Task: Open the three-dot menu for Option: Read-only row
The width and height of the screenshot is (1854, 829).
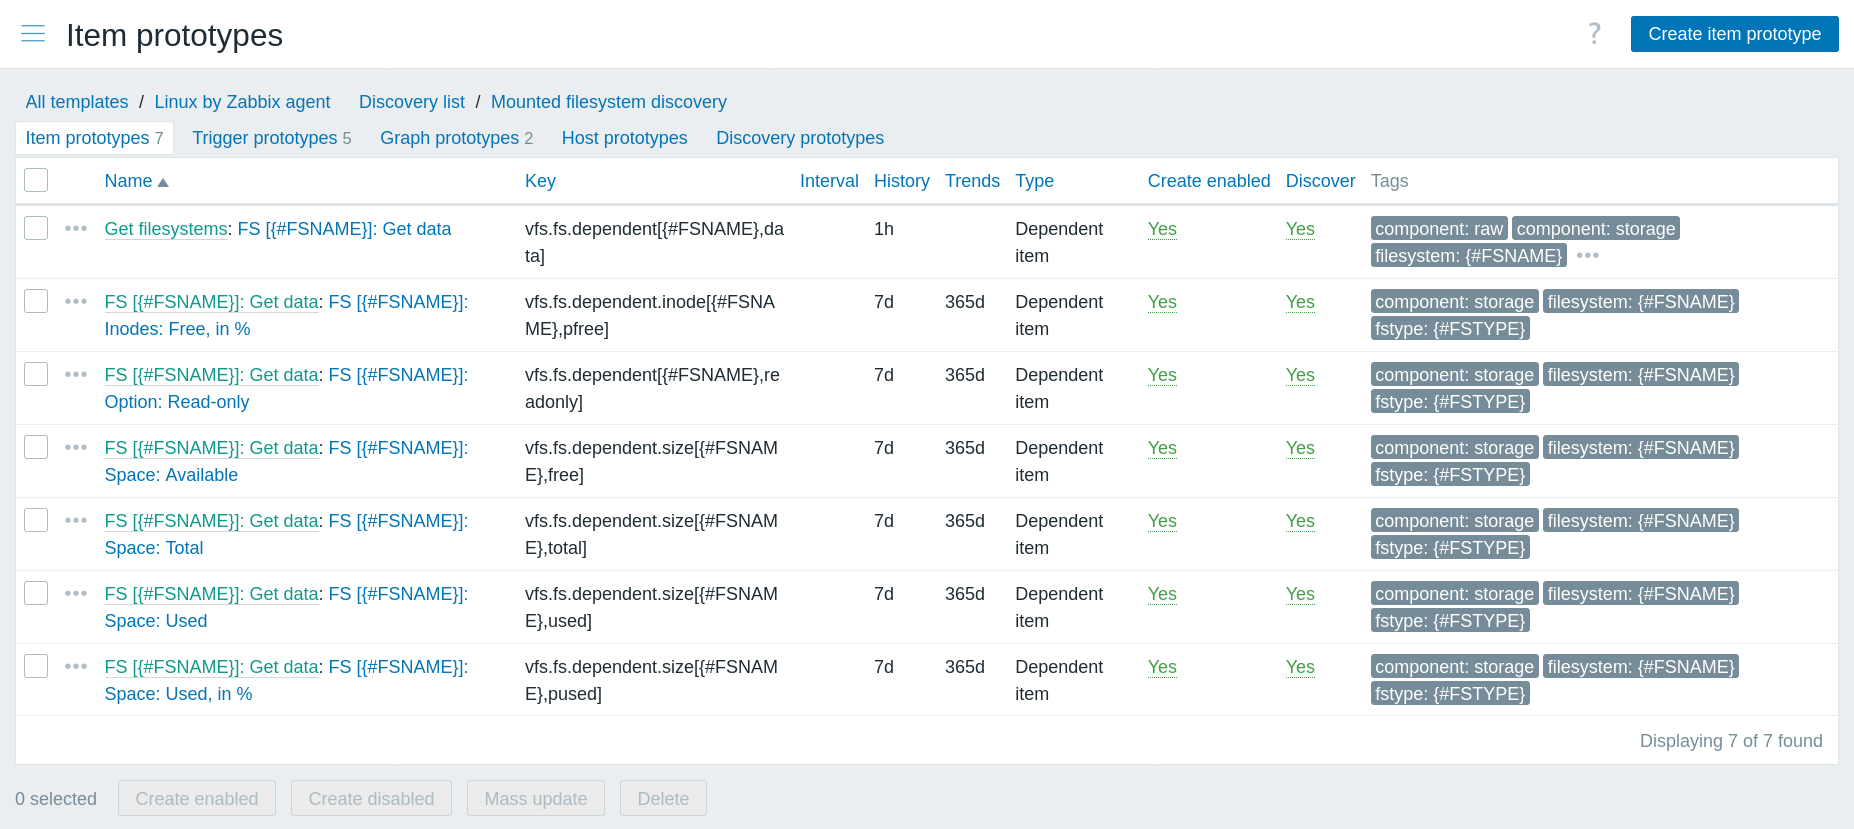Action: [76, 374]
